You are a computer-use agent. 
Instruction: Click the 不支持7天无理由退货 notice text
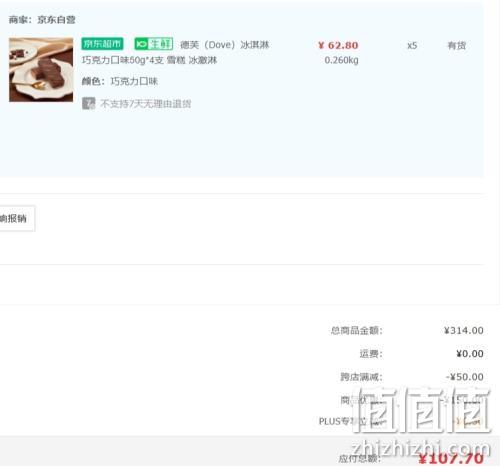click(x=146, y=104)
